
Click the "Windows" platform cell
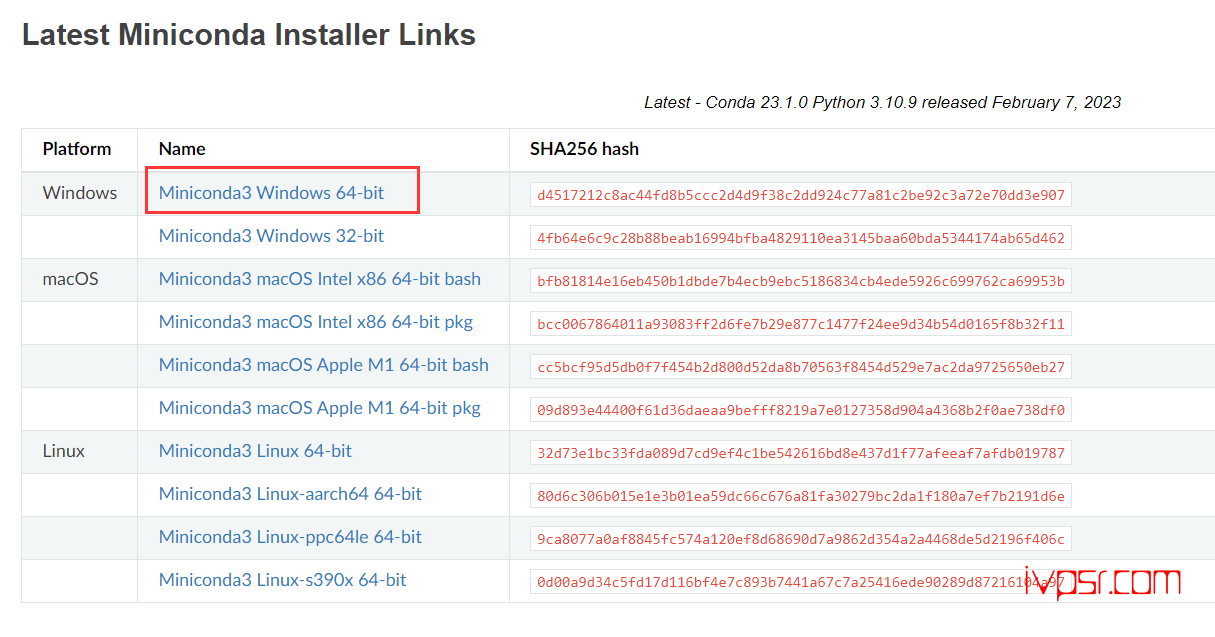(80, 193)
